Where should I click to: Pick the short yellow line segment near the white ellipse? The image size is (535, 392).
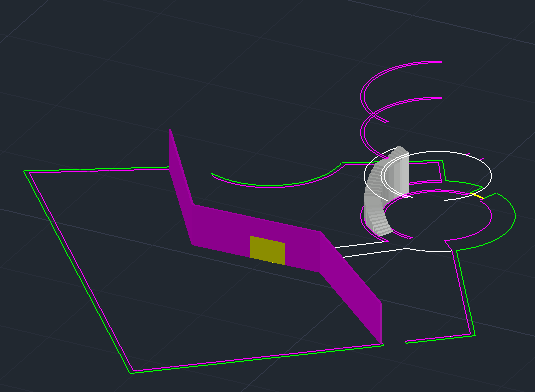click(477, 195)
